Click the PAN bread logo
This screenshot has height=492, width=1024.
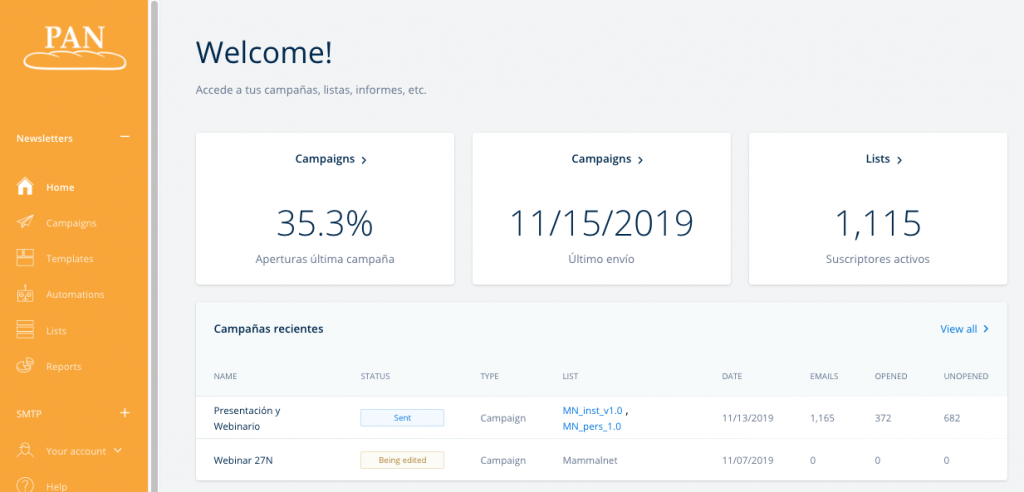(75, 48)
